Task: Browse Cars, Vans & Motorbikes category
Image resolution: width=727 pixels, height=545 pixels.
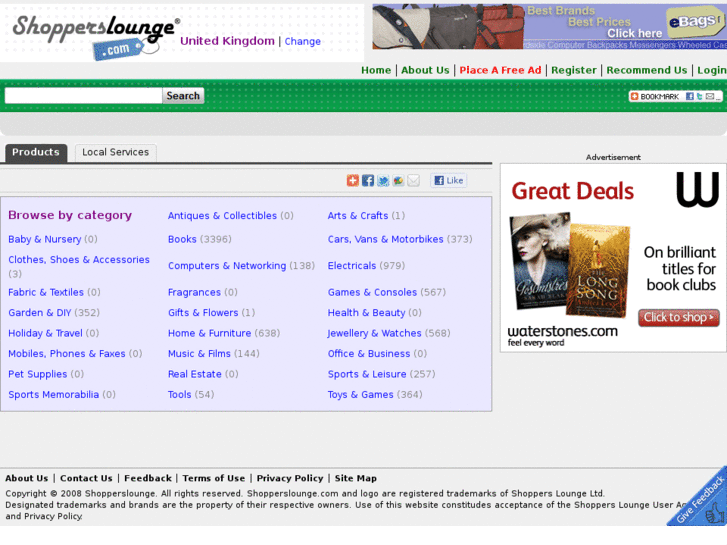Action: pos(385,239)
